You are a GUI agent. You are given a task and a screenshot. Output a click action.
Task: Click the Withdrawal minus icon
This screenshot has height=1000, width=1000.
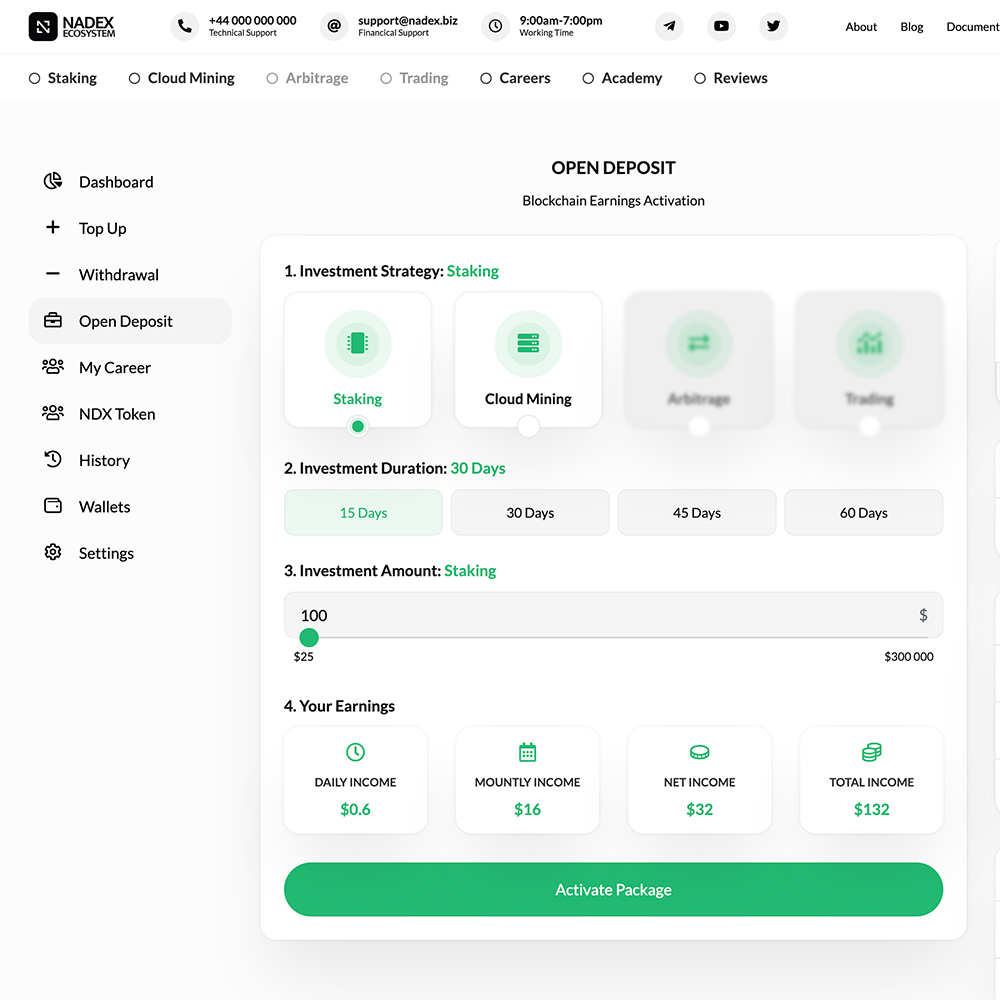tap(53, 274)
